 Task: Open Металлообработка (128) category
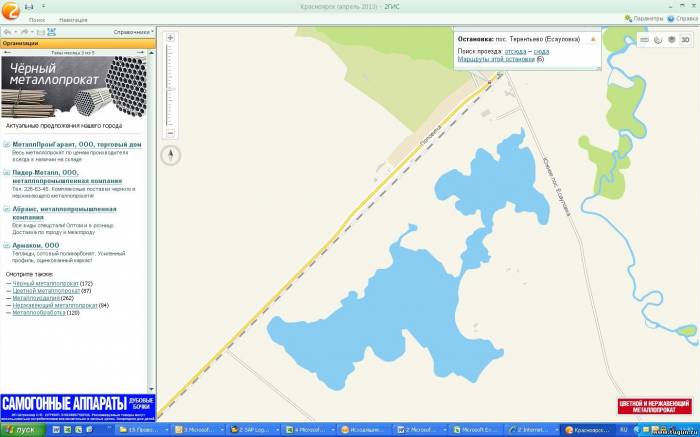(39, 312)
